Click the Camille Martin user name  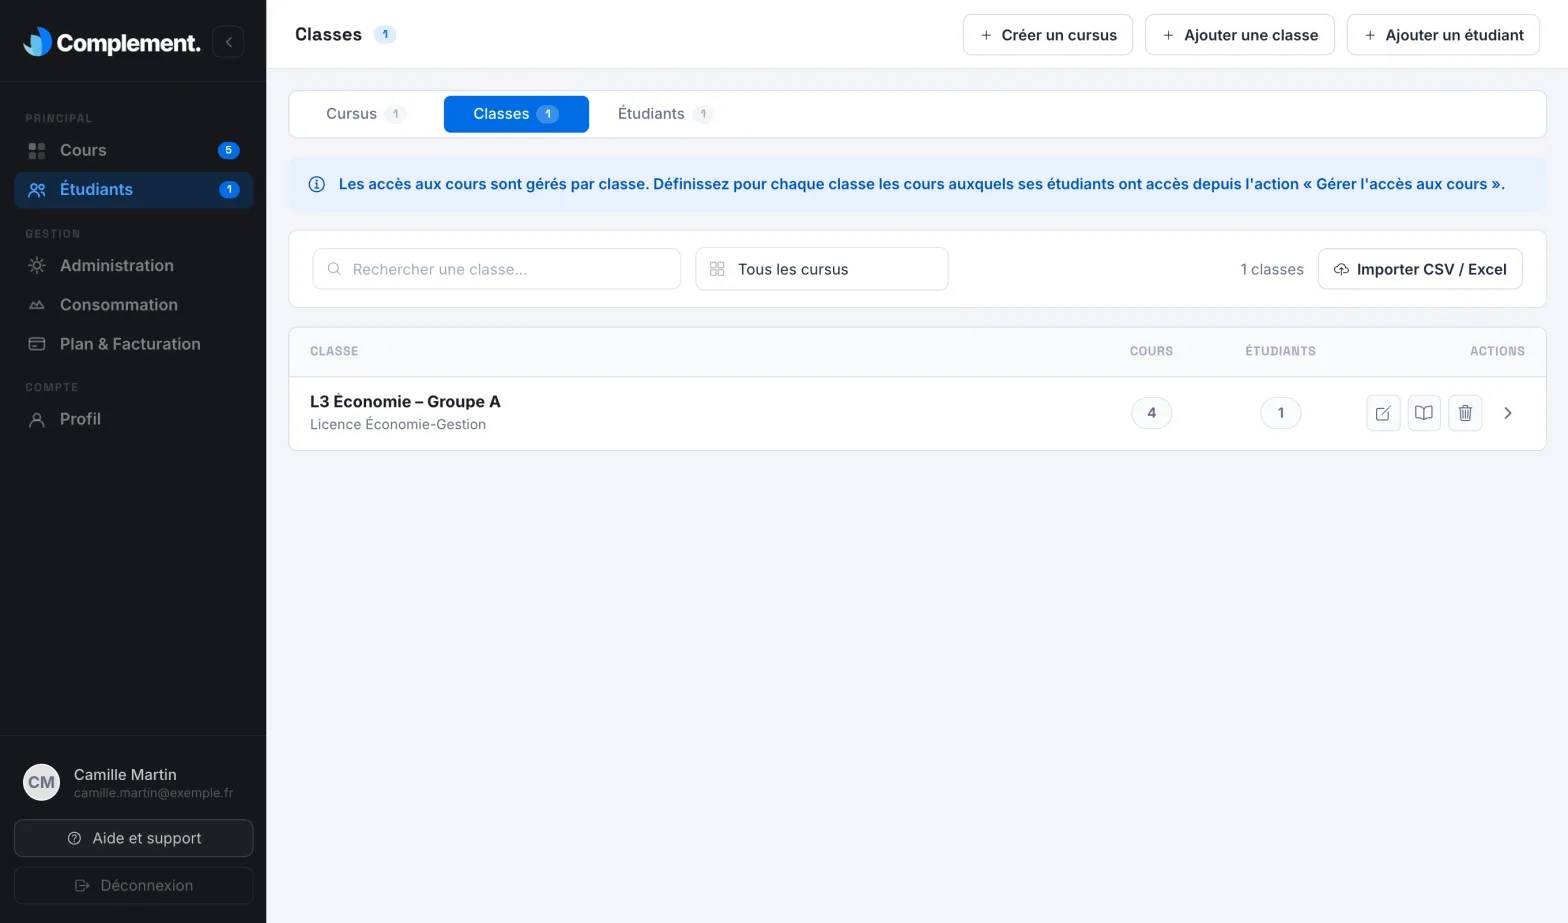pyautogui.click(x=125, y=774)
